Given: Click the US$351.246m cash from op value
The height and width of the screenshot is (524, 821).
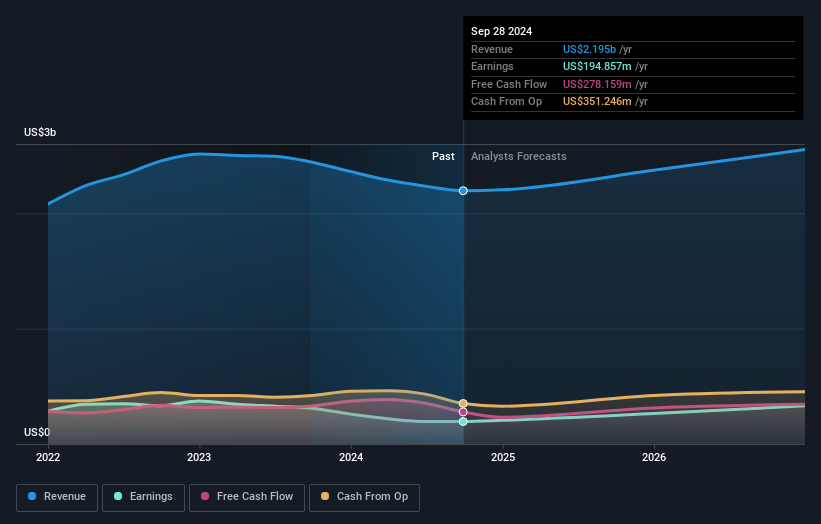Looking at the screenshot, I should (597, 102).
